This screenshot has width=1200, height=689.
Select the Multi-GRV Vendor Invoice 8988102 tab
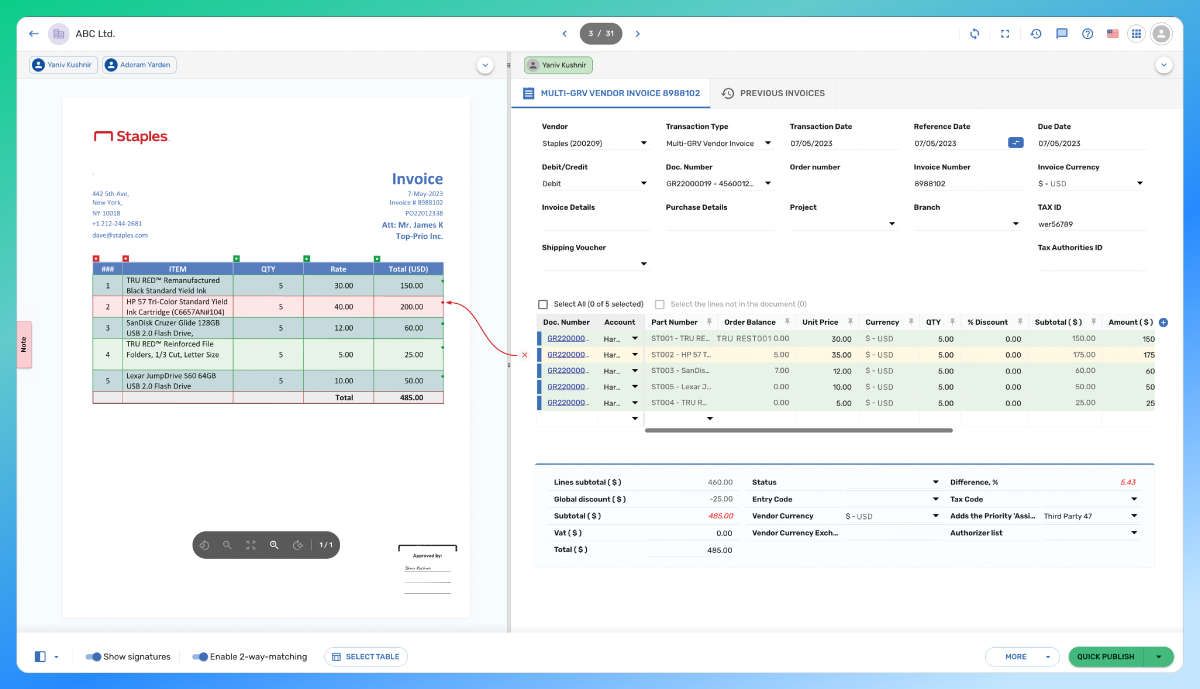click(611, 93)
